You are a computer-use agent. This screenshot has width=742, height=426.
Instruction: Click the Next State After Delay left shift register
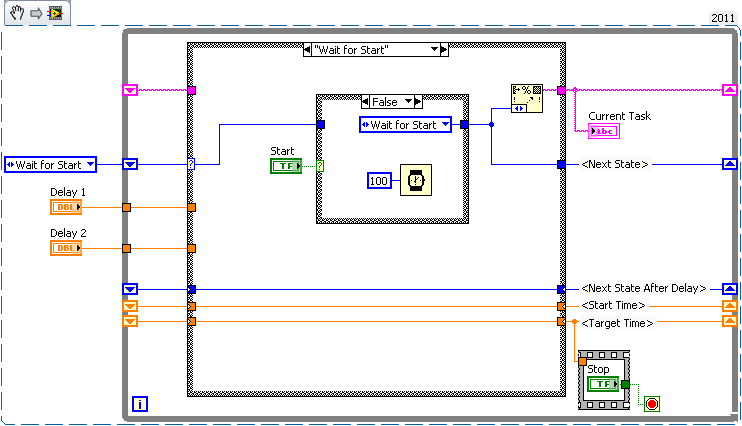point(130,289)
